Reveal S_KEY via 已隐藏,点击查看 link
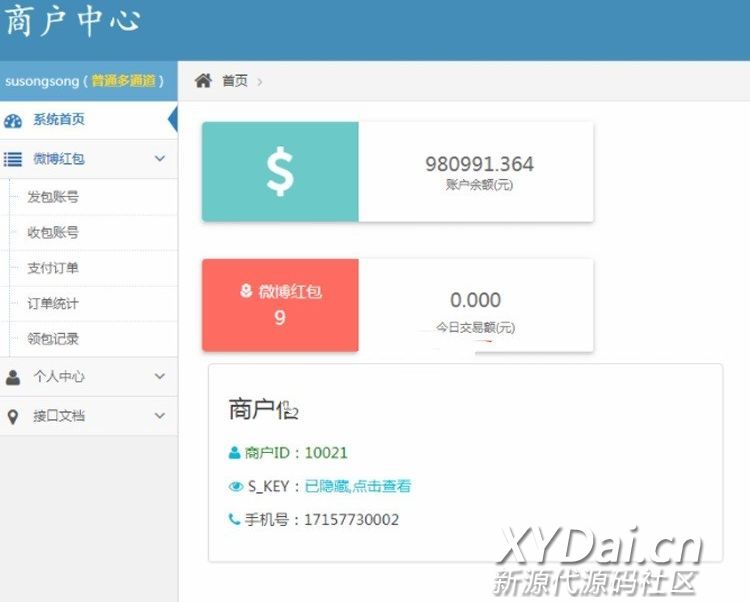 click(x=358, y=486)
